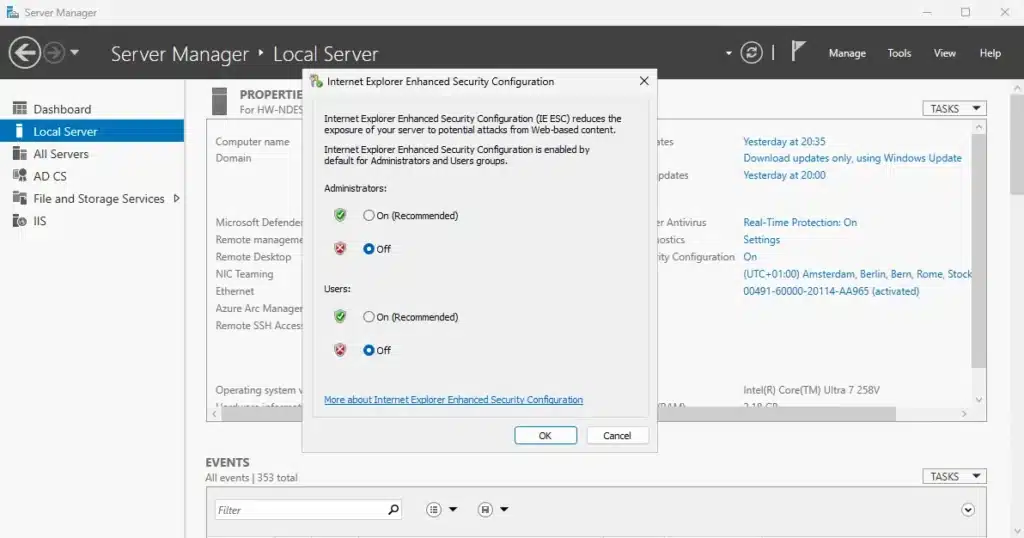
Task: Select On (Recommended) for Administrators
Action: point(369,215)
